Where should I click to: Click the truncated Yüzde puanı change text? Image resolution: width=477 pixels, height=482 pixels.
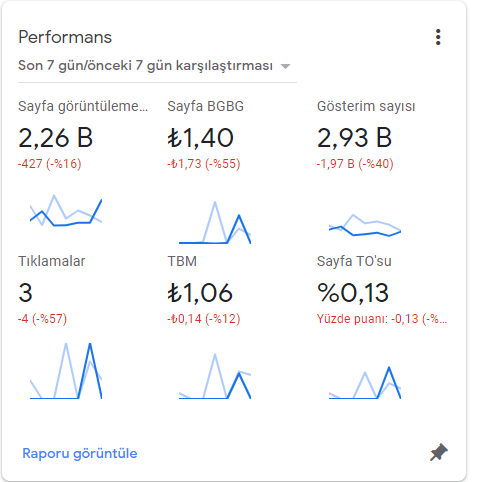pos(382,319)
